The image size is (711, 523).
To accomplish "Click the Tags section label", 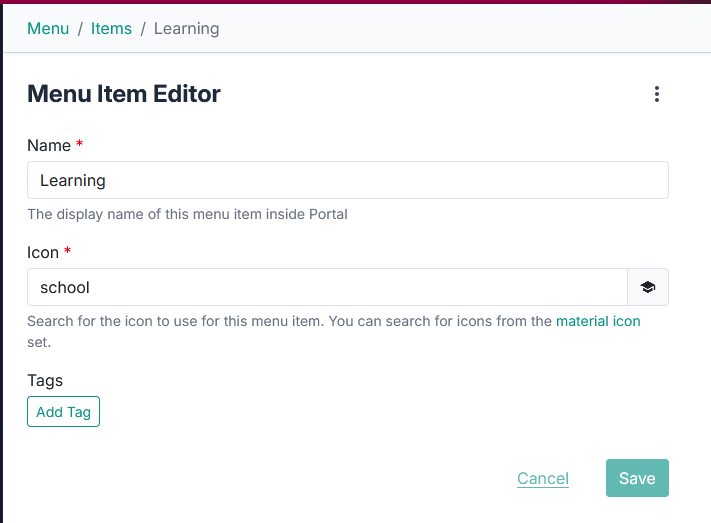I will tap(45, 380).
